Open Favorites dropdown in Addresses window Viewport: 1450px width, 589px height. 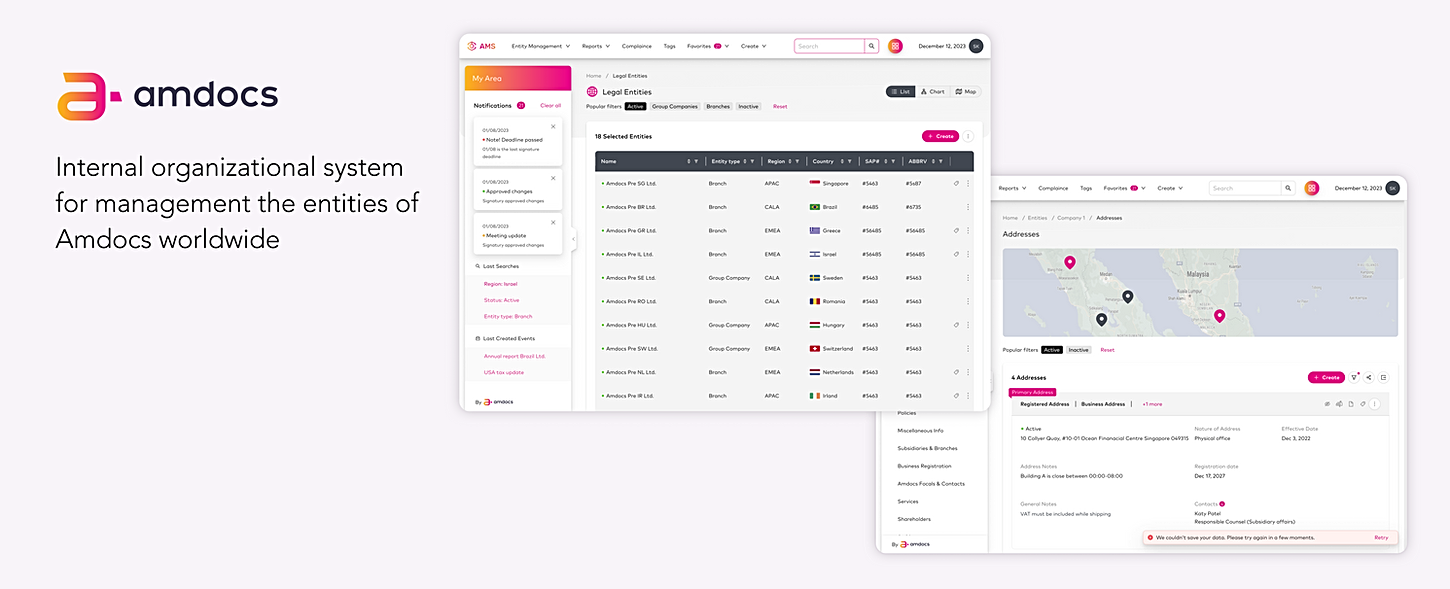tap(1125, 188)
